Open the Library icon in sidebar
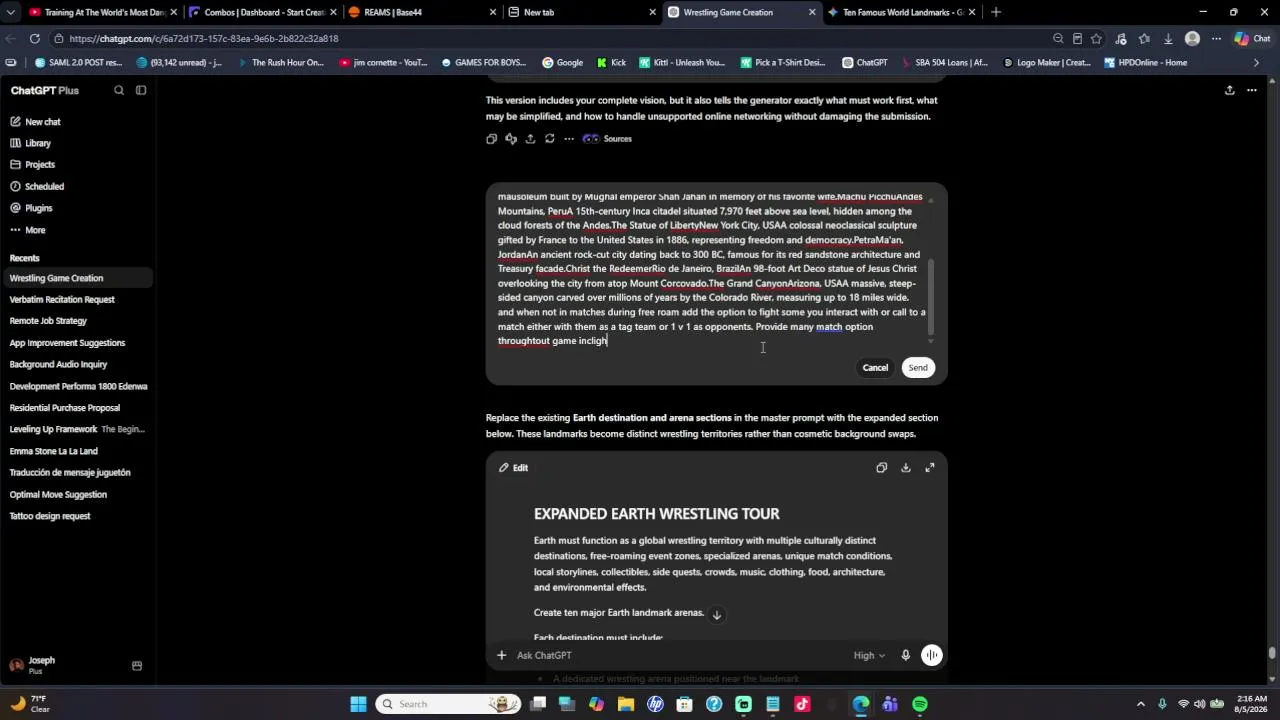The height and width of the screenshot is (720, 1280). coord(16,143)
